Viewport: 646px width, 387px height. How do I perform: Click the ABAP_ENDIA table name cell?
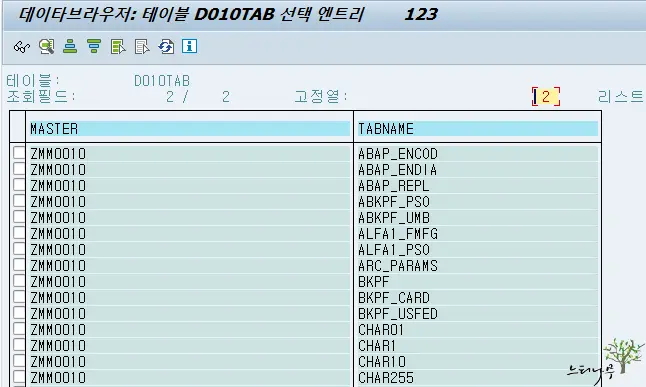click(477, 170)
